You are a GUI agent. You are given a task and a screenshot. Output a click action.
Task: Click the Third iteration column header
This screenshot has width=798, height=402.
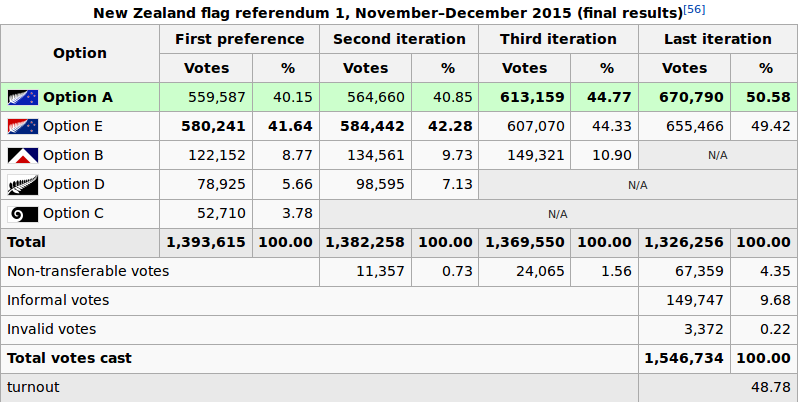(559, 40)
